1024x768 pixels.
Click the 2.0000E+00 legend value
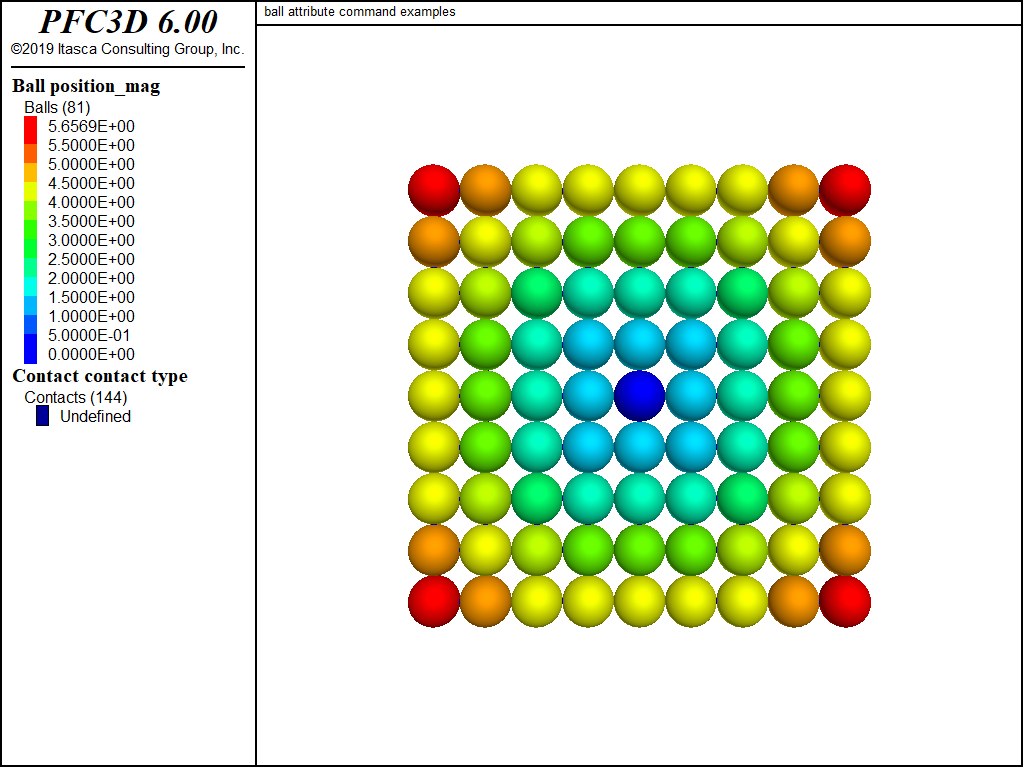tap(91, 278)
